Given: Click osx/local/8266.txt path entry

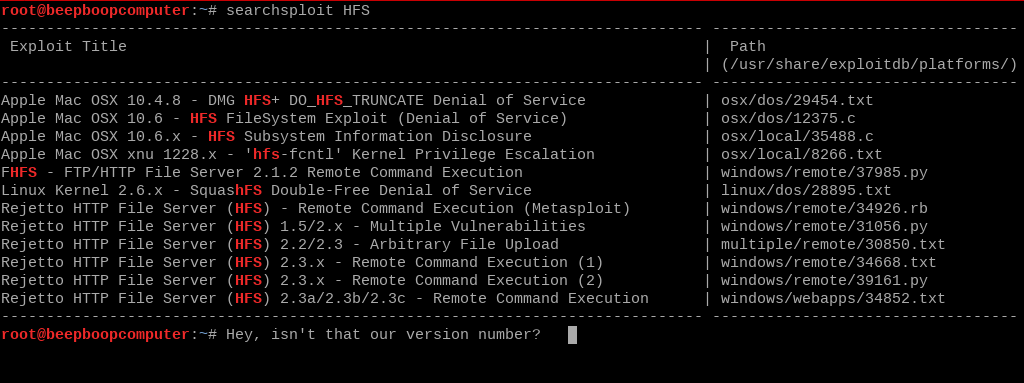Looking at the screenshot, I should click(801, 155).
